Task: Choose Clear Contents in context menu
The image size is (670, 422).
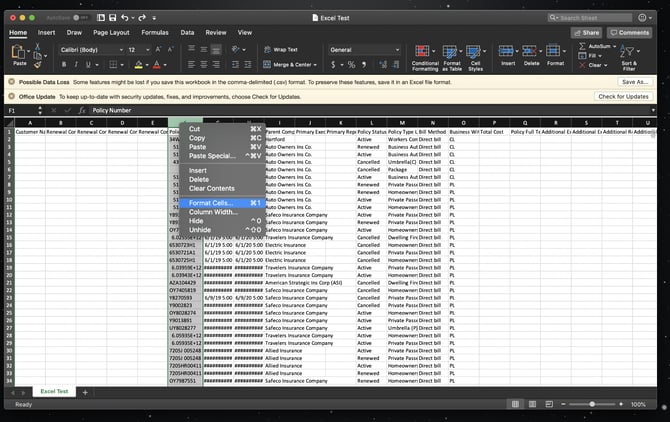Action: pos(222,188)
